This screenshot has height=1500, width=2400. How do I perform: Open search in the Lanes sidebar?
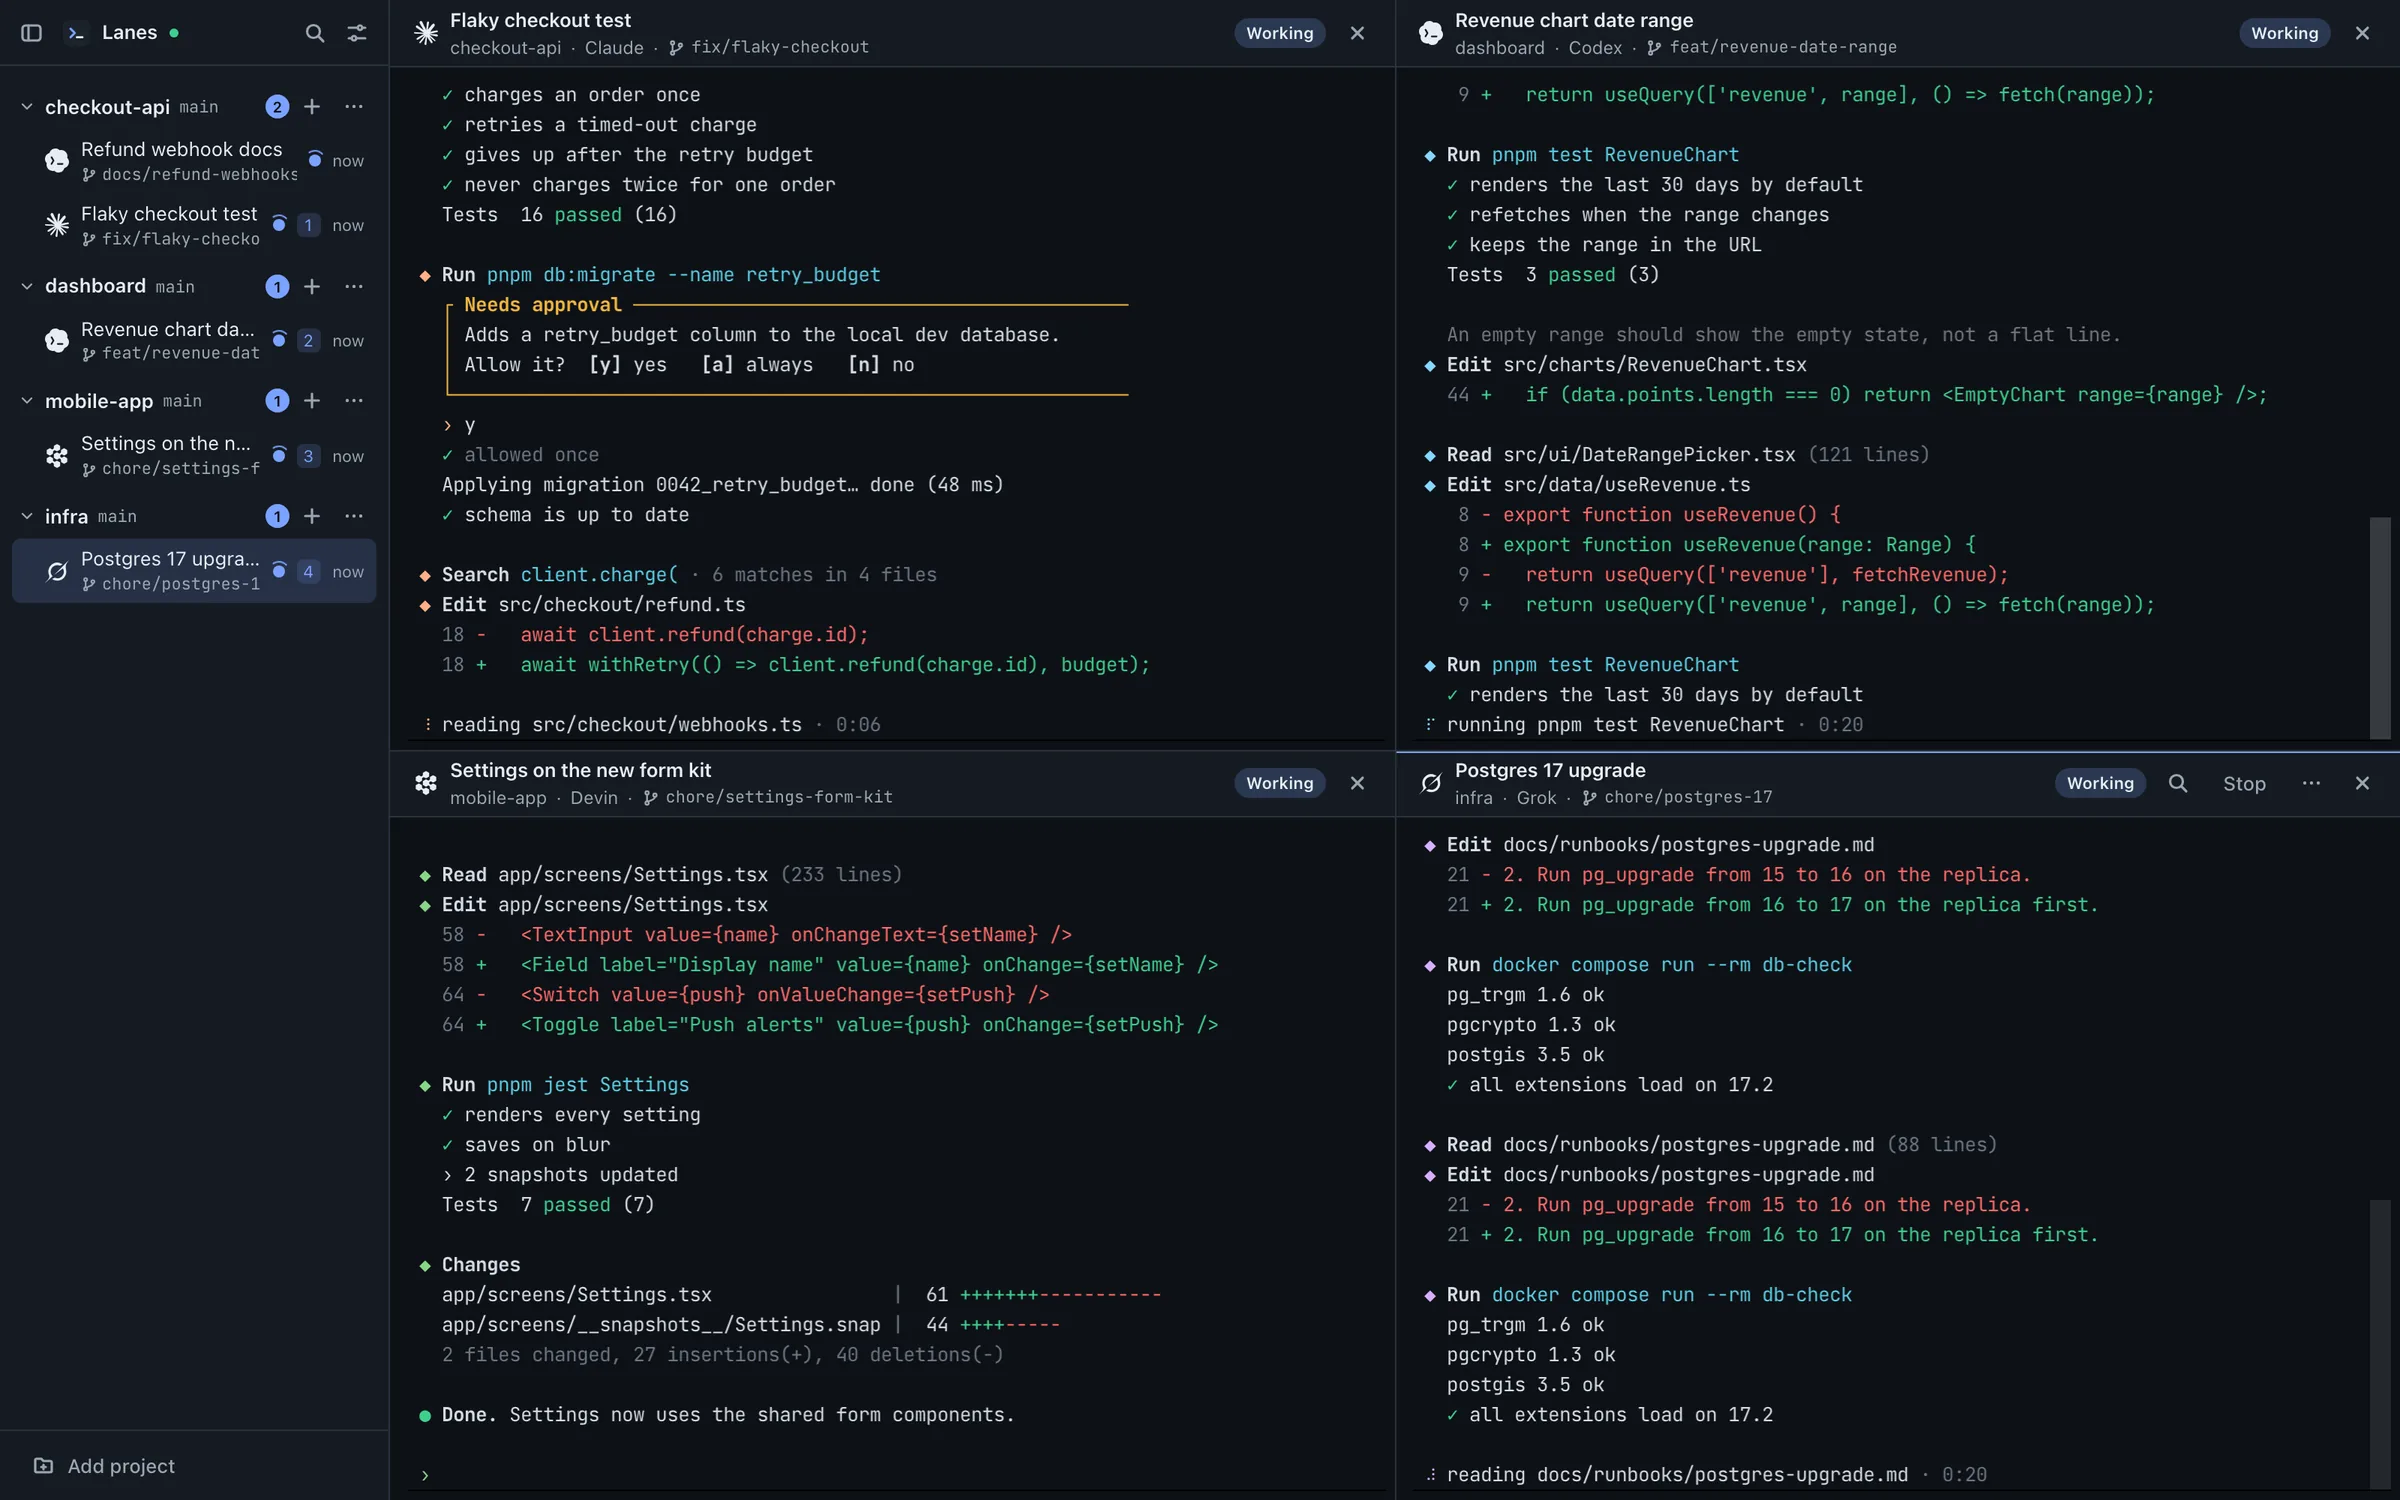314,33
